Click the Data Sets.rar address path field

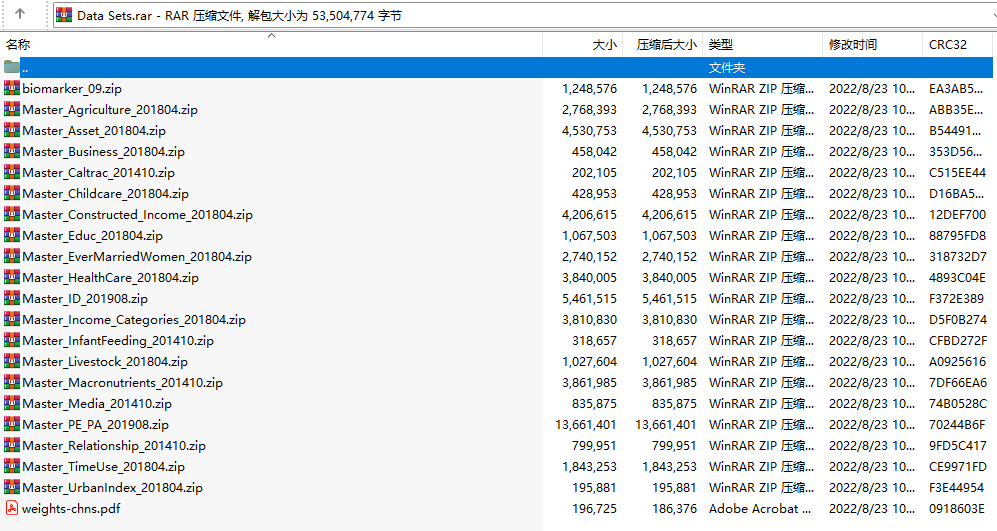(x=525, y=15)
